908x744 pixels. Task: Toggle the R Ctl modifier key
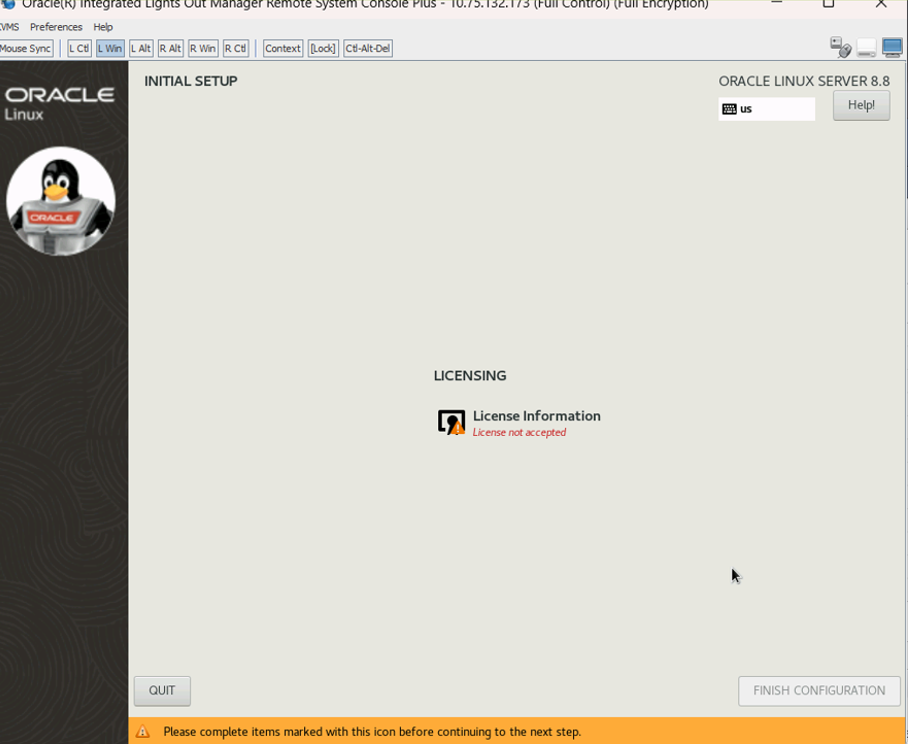pos(236,48)
